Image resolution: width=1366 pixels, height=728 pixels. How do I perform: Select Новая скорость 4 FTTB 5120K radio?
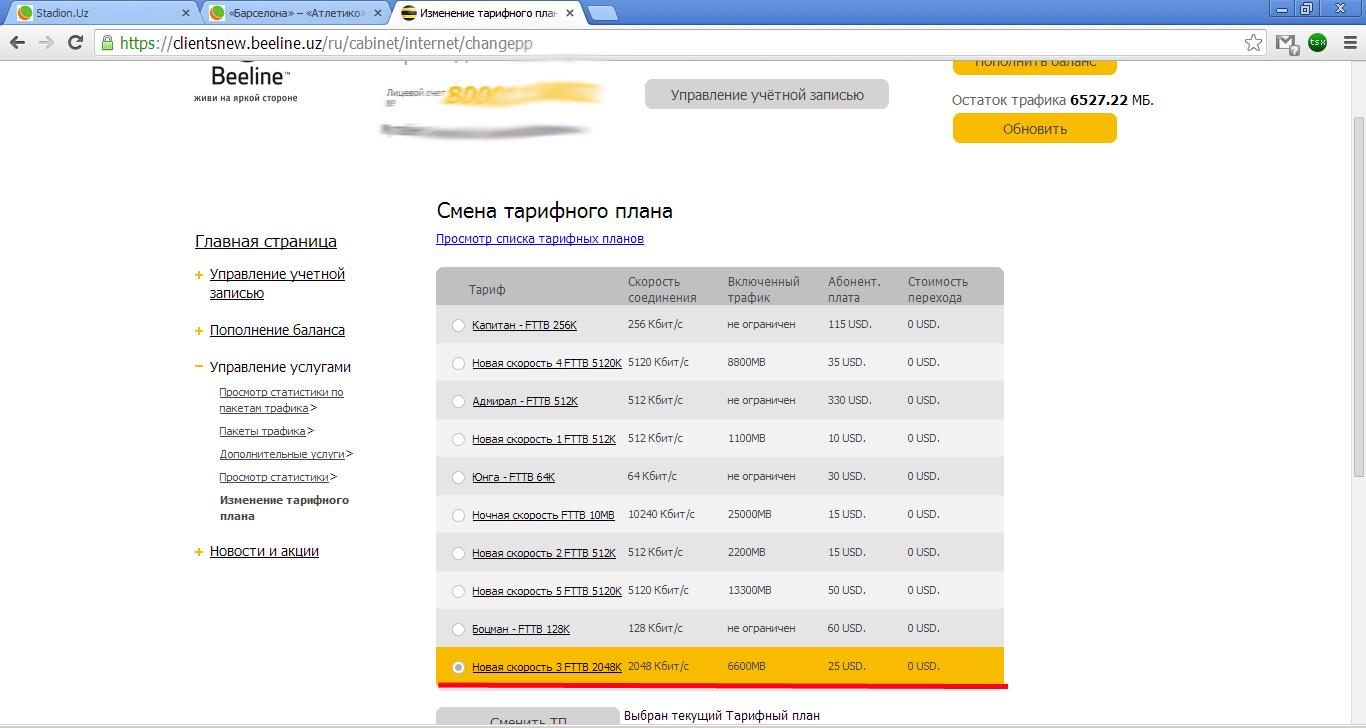pyautogui.click(x=458, y=363)
